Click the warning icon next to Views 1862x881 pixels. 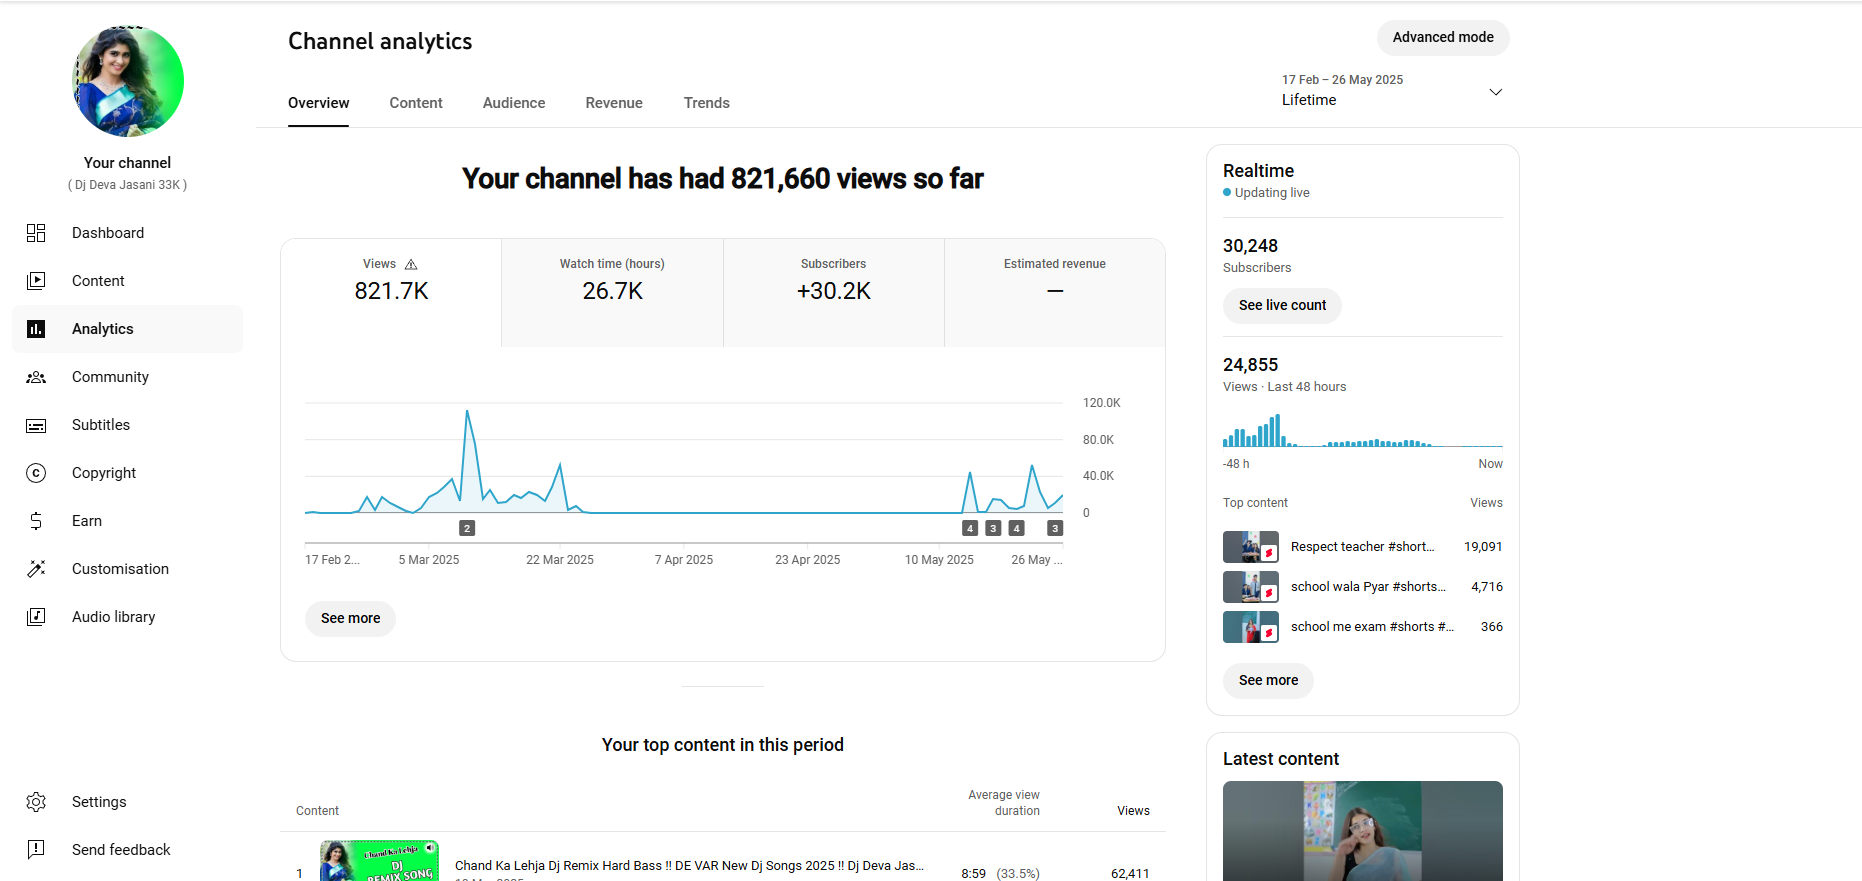coord(411,264)
